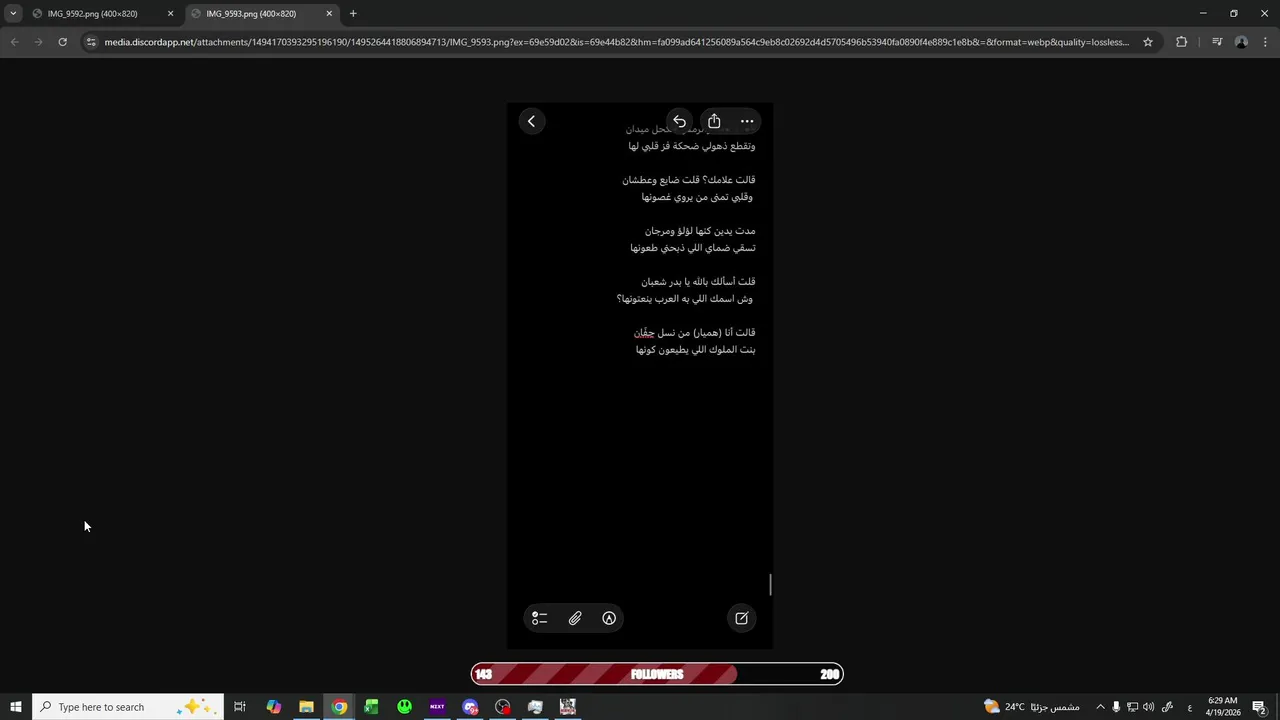The width and height of the screenshot is (1280, 720).
Task: Open Task View on the taskbar
Action: click(x=240, y=707)
